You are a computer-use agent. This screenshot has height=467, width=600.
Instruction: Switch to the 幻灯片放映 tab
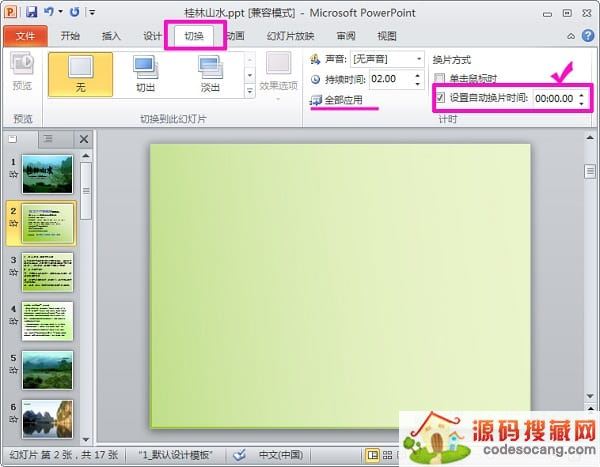pyautogui.click(x=290, y=36)
